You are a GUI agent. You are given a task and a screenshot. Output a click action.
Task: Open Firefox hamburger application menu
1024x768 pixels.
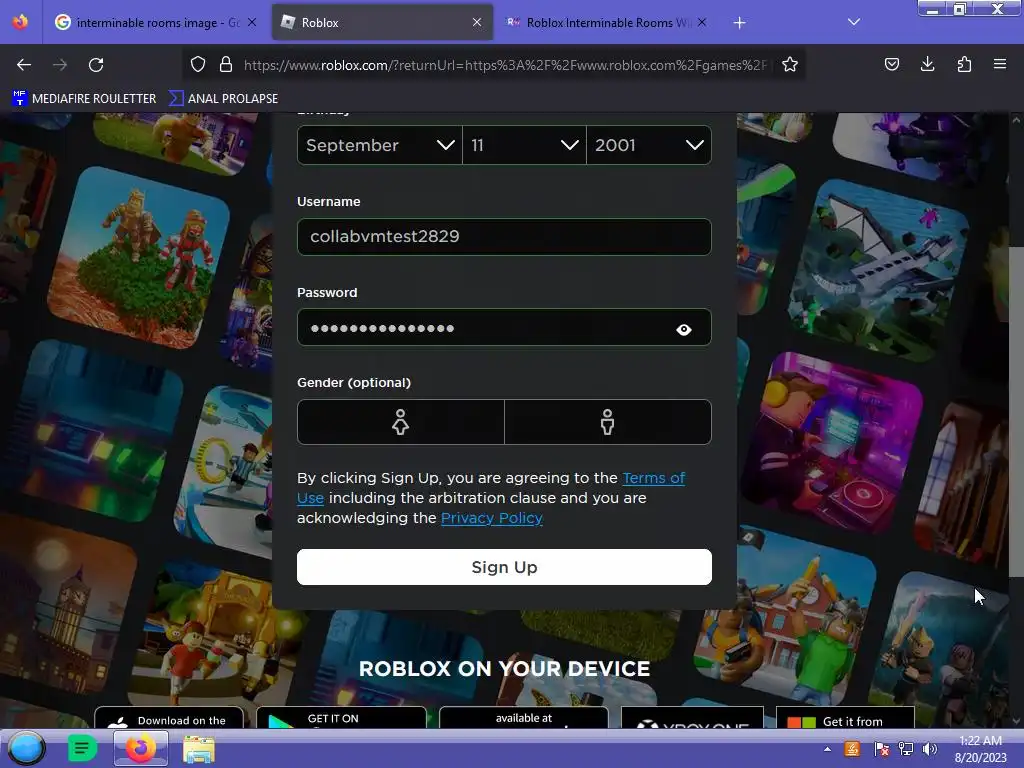click(1000, 64)
